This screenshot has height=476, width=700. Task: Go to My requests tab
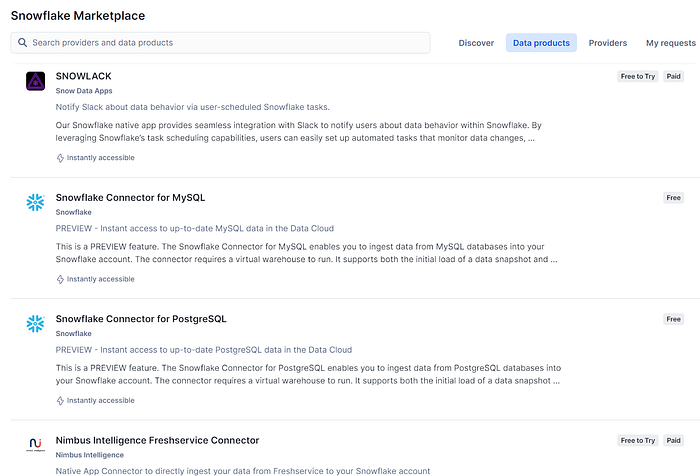click(670, 43)
